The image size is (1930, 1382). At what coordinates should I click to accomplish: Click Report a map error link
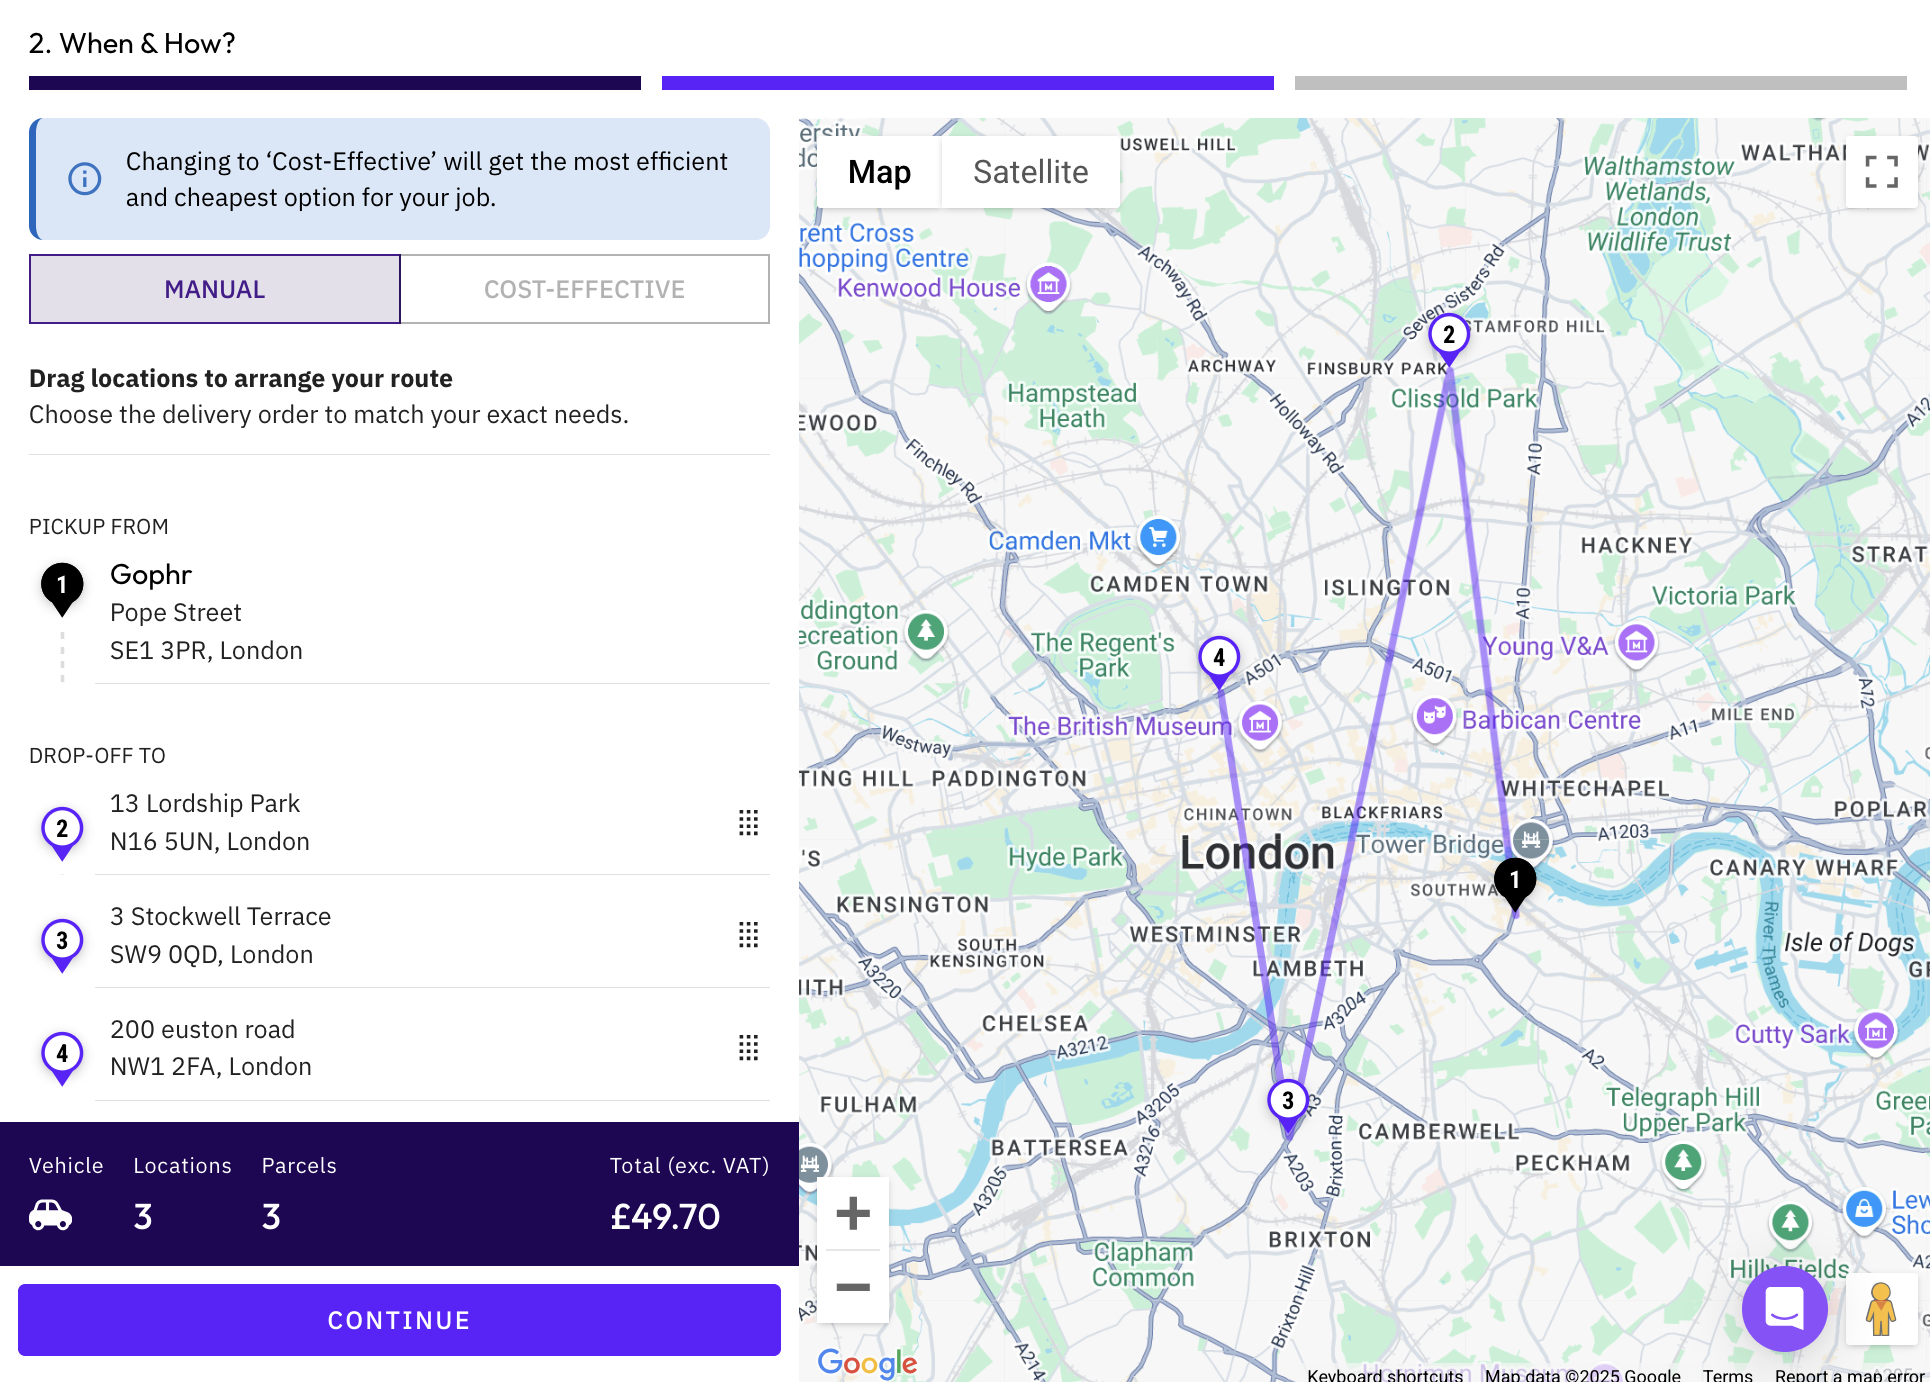point(1848,1375)
